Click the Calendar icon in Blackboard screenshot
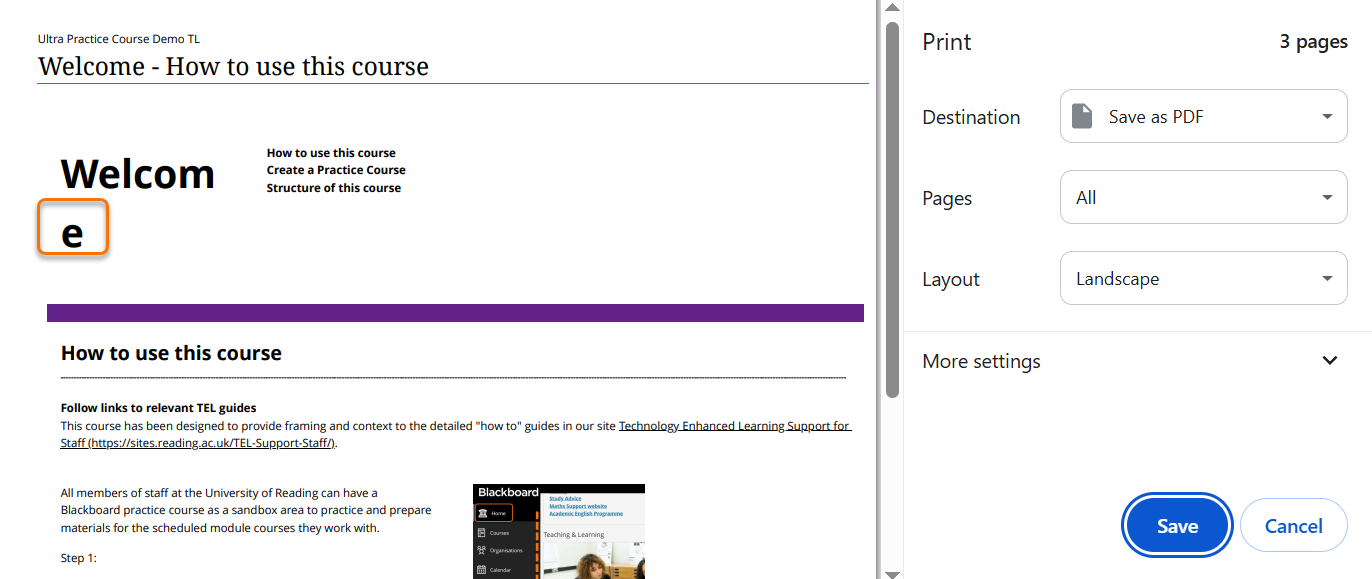The image size is (1372, 579). tap(482, 569)
